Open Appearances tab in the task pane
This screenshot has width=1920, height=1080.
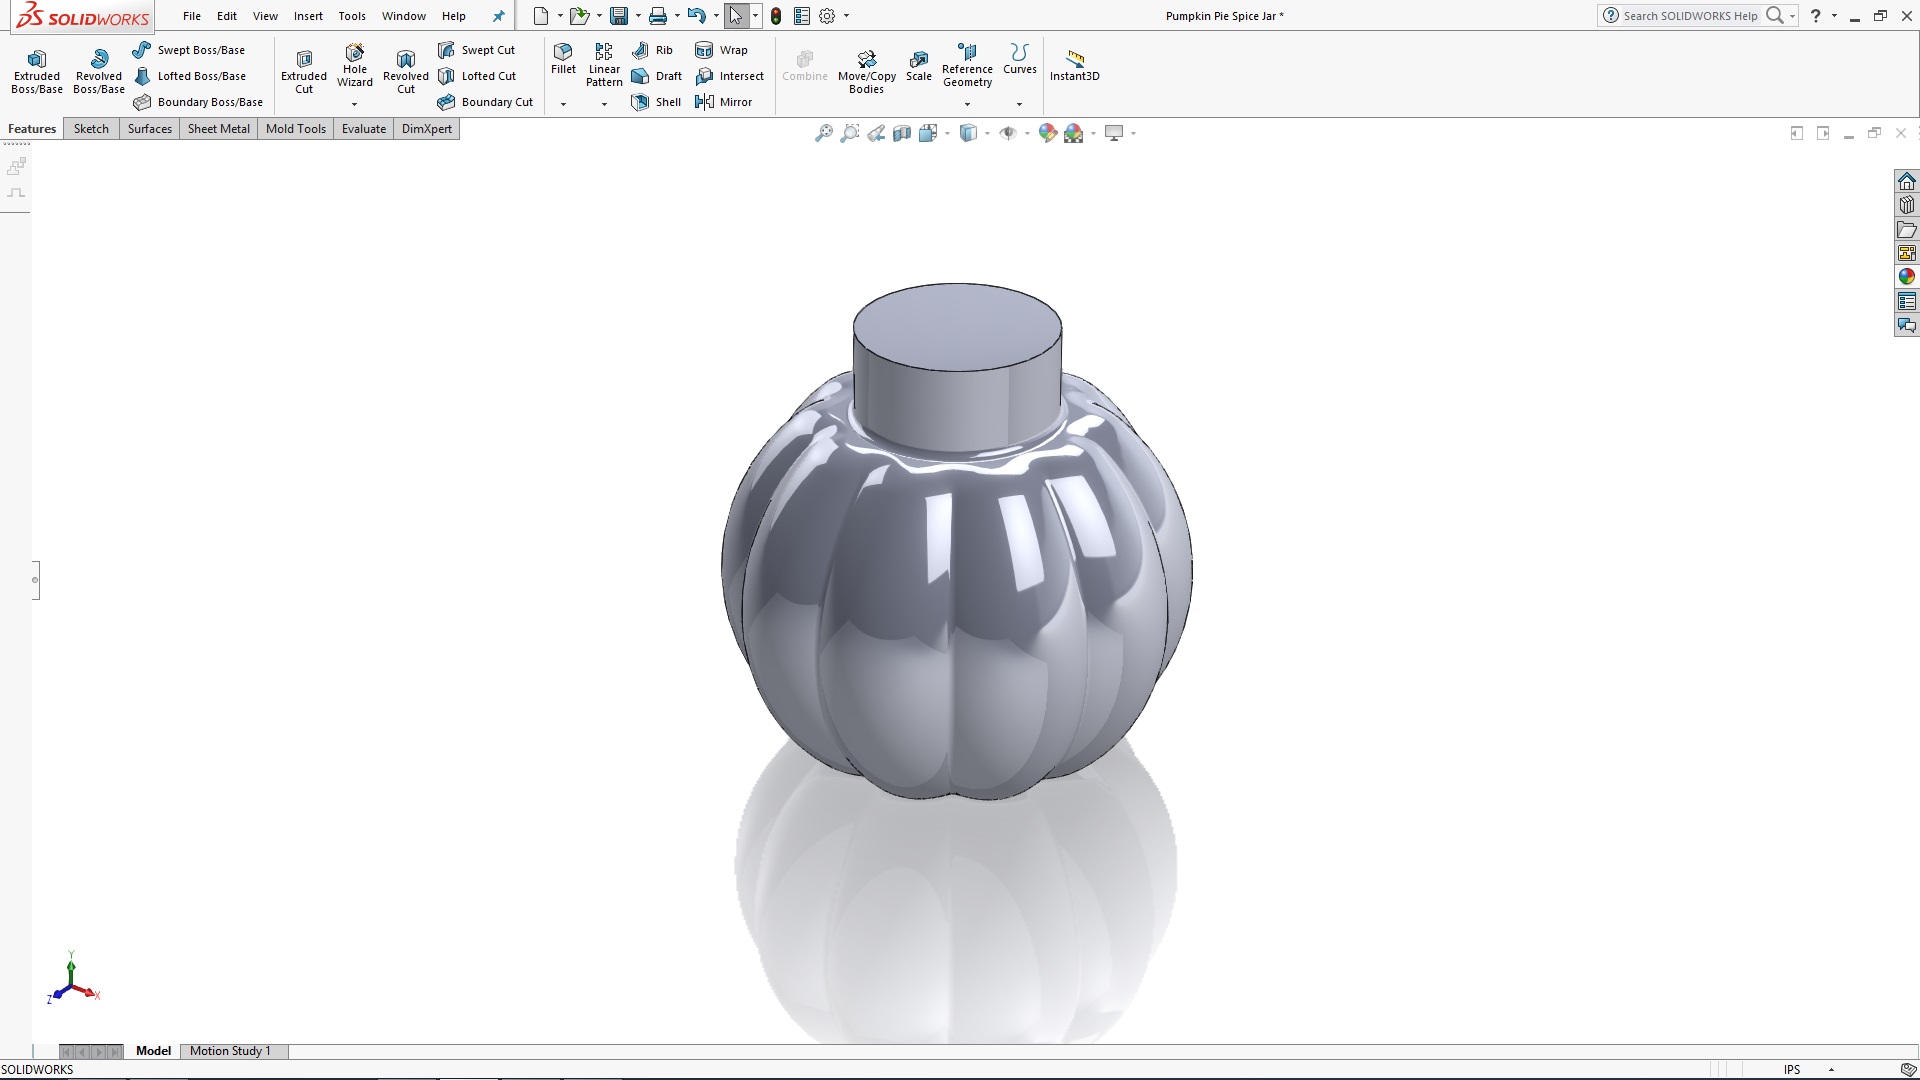click(x=1907, y=277)
